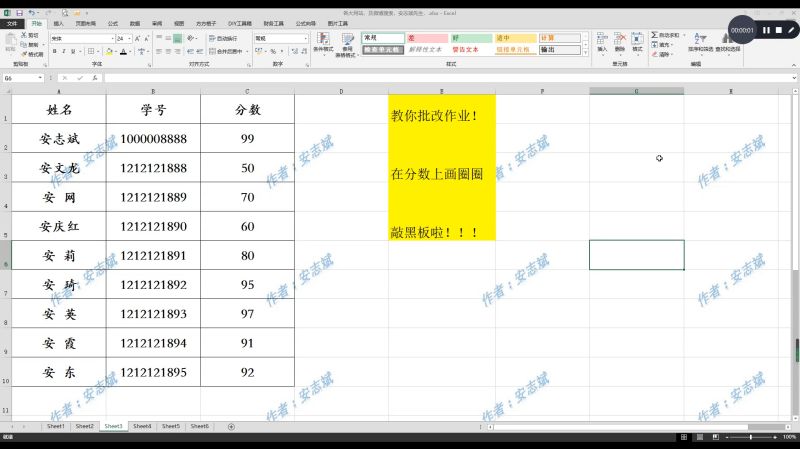This screenshot has height=449, width=800.
Task: Open the font size 24 dropdown
Action: [130, 38]
